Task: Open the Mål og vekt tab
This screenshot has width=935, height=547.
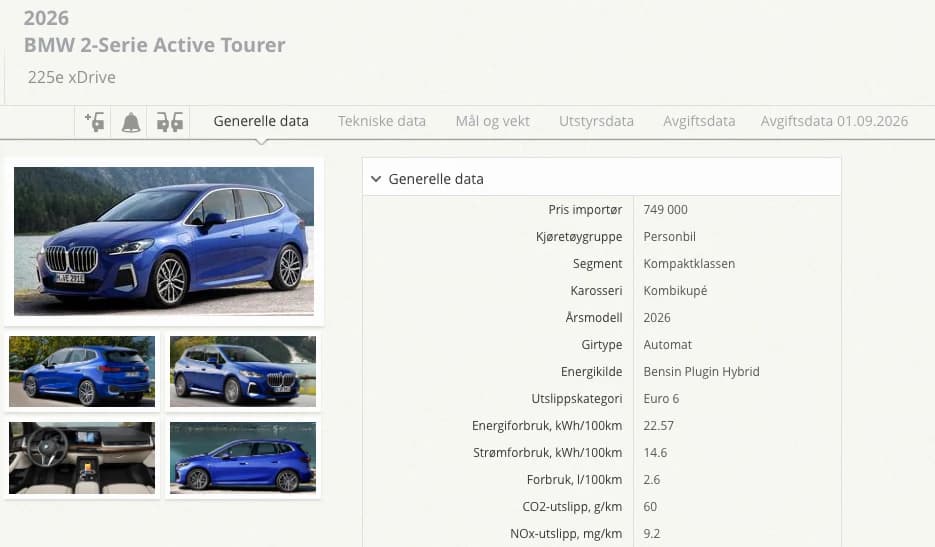Action: point(493,121)
